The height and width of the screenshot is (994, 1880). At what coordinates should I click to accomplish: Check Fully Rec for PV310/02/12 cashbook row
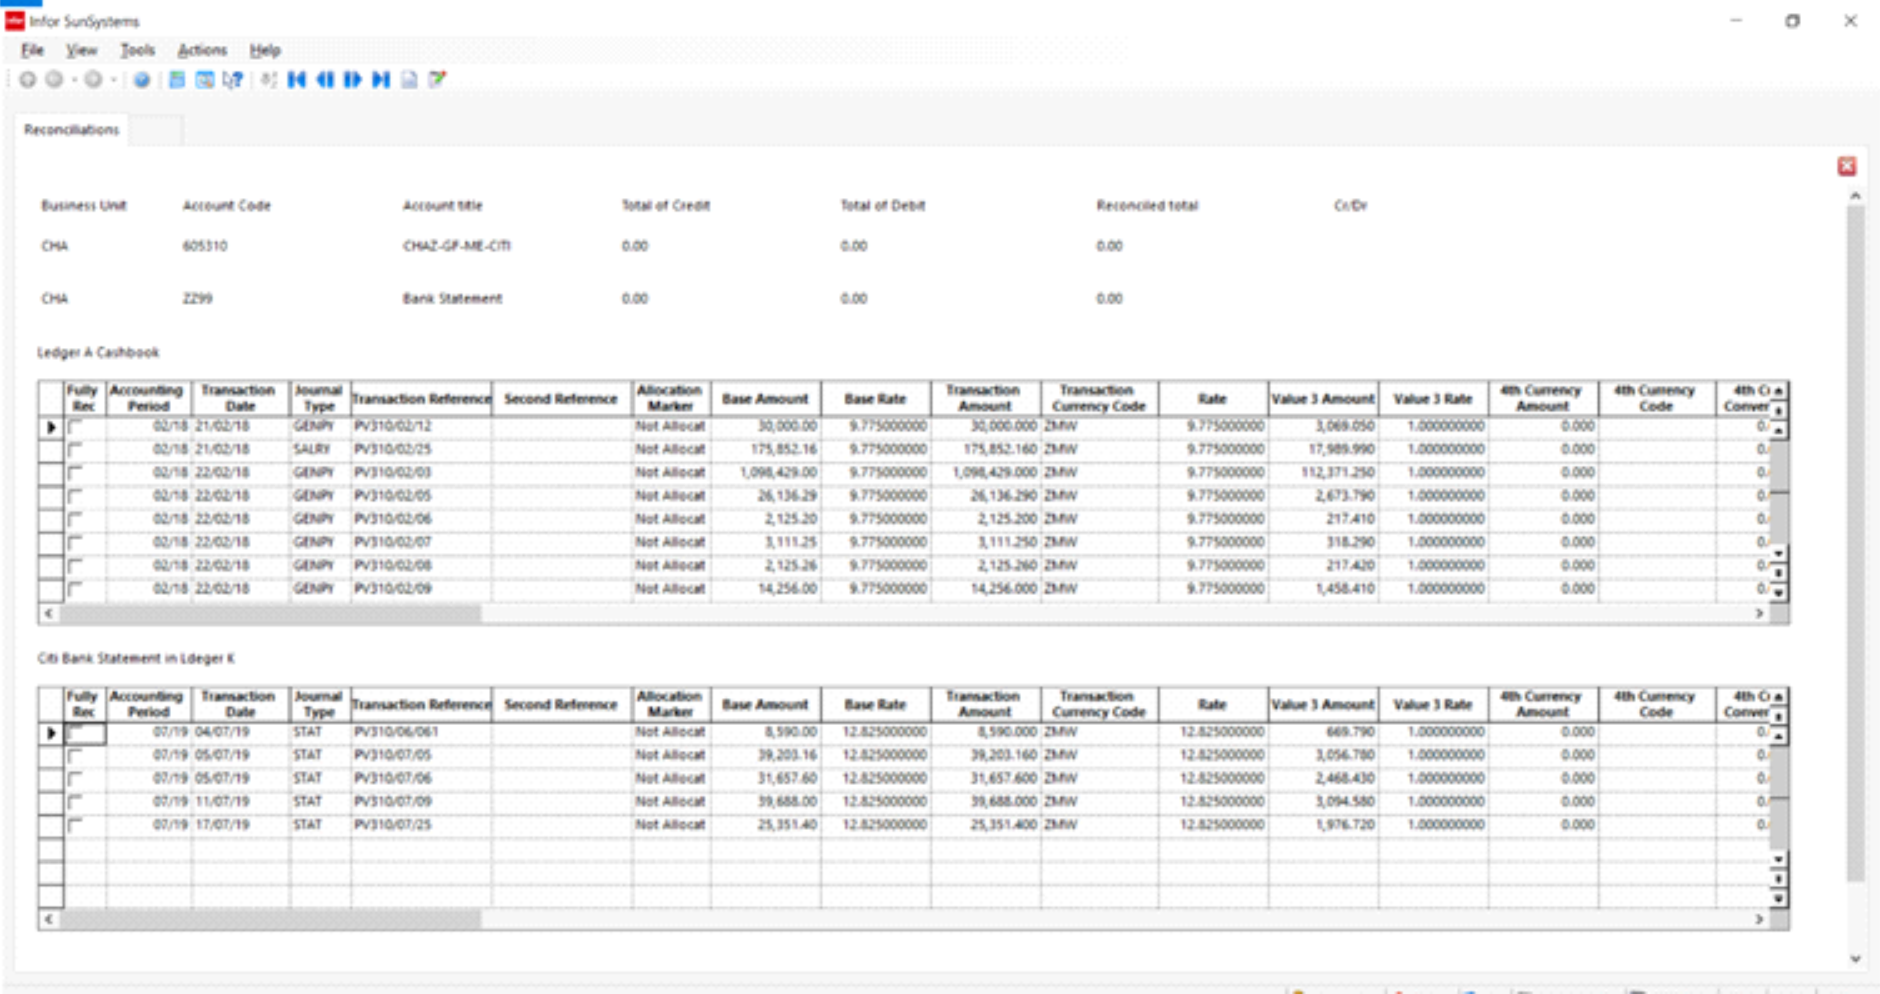tap(75, 426)
